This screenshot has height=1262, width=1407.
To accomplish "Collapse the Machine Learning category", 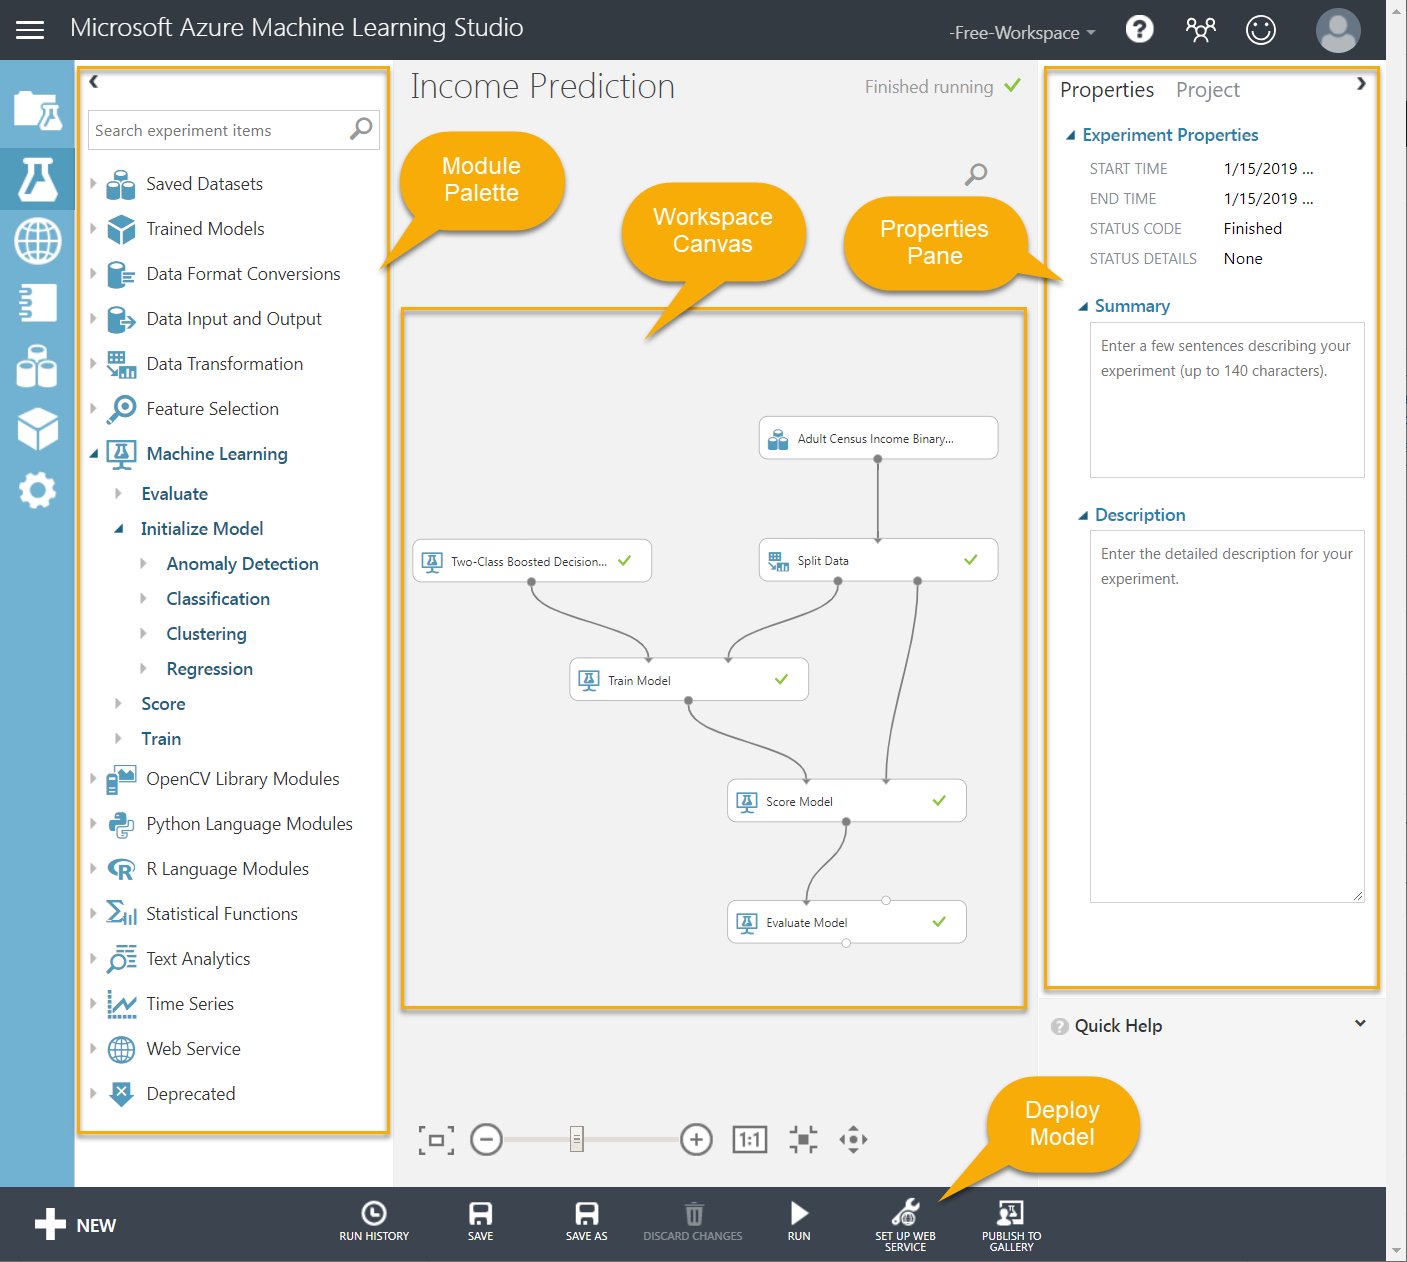I will [94, 454].
